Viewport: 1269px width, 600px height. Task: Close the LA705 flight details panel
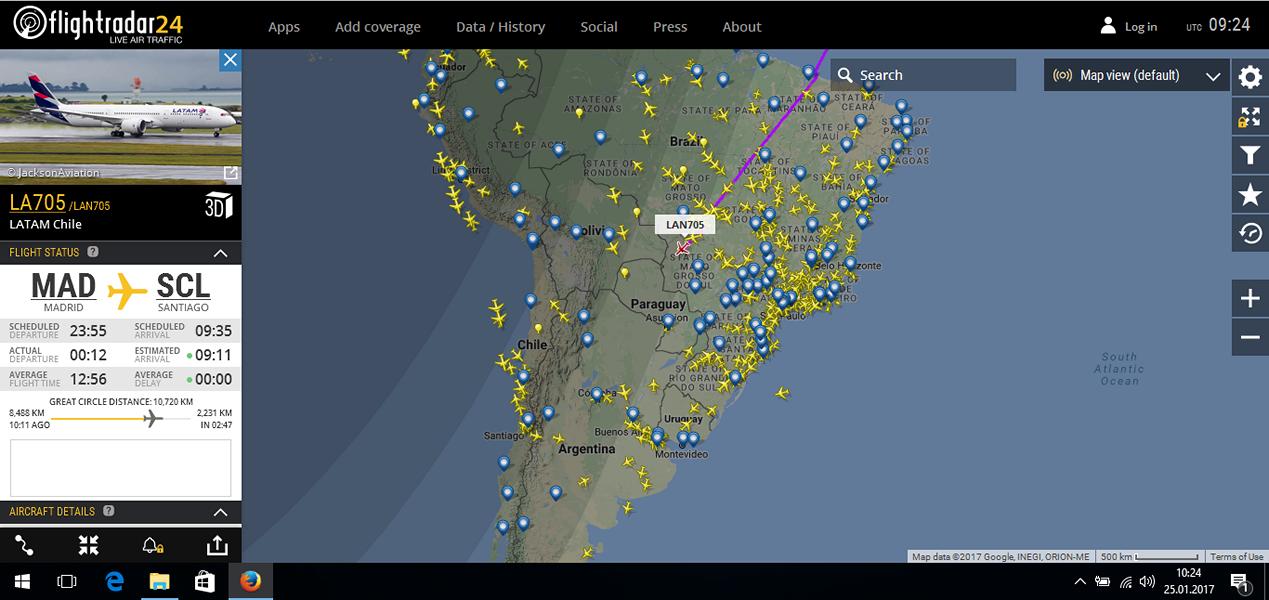point(230,60)
